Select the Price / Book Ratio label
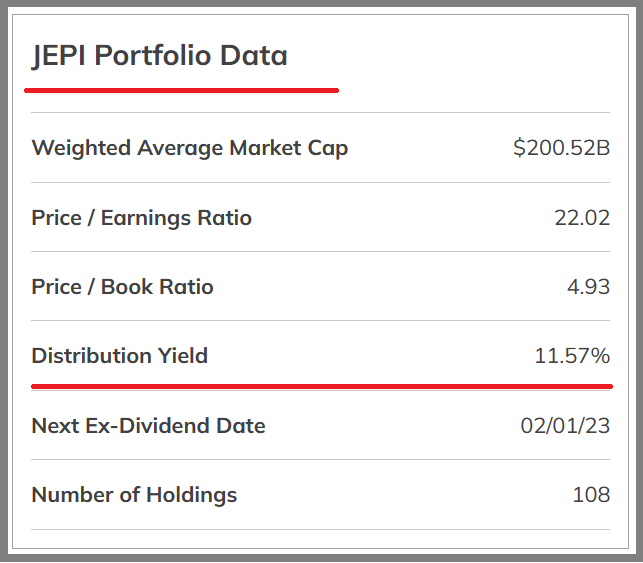Screen dimensions: 643x563 pyautogui.click(x=123, y=287)
